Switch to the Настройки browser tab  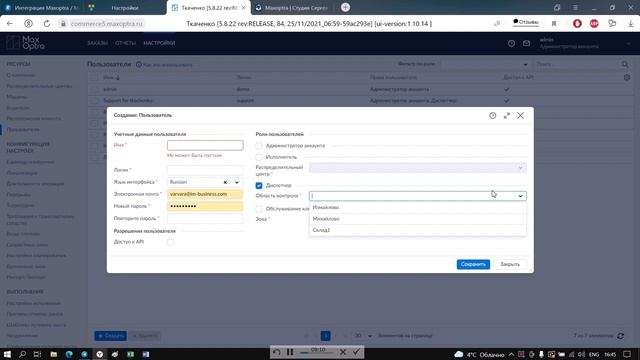click(125, 8)
